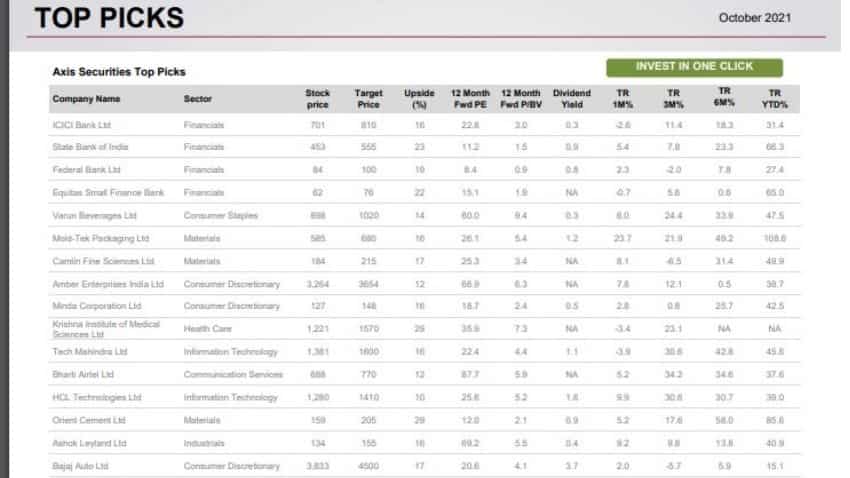Click the Sector column header
The height and width of the screenshot is (478, 850).
coord(198,99)
